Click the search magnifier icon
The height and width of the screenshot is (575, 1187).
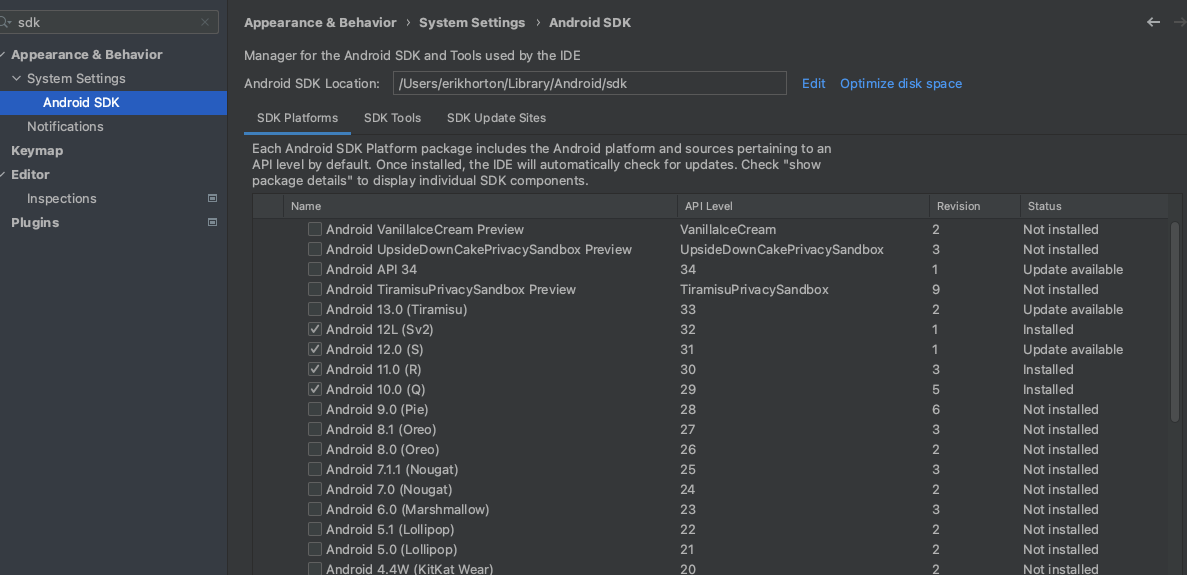click(5, 23)
